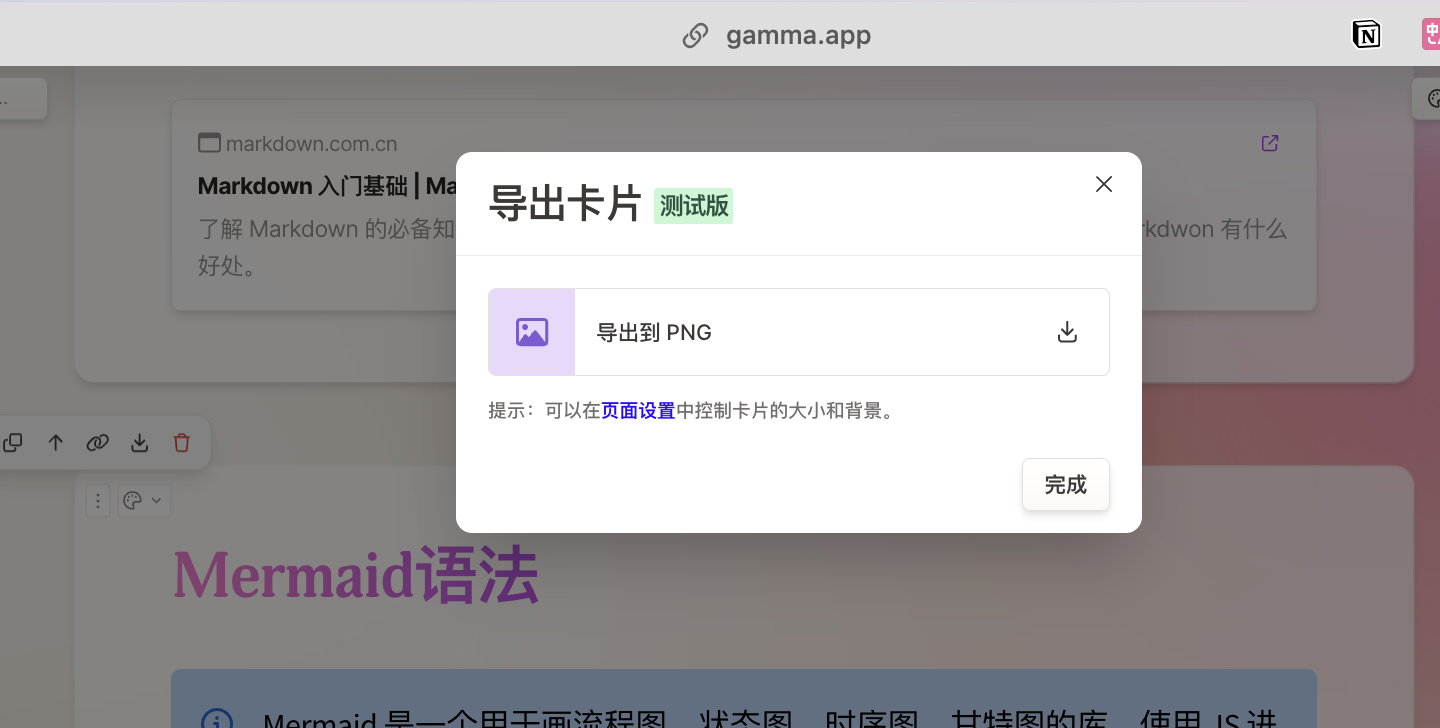Click the link icon beside gamma.app
Viewport: 1440px width, 728px height.
[695, 36]
